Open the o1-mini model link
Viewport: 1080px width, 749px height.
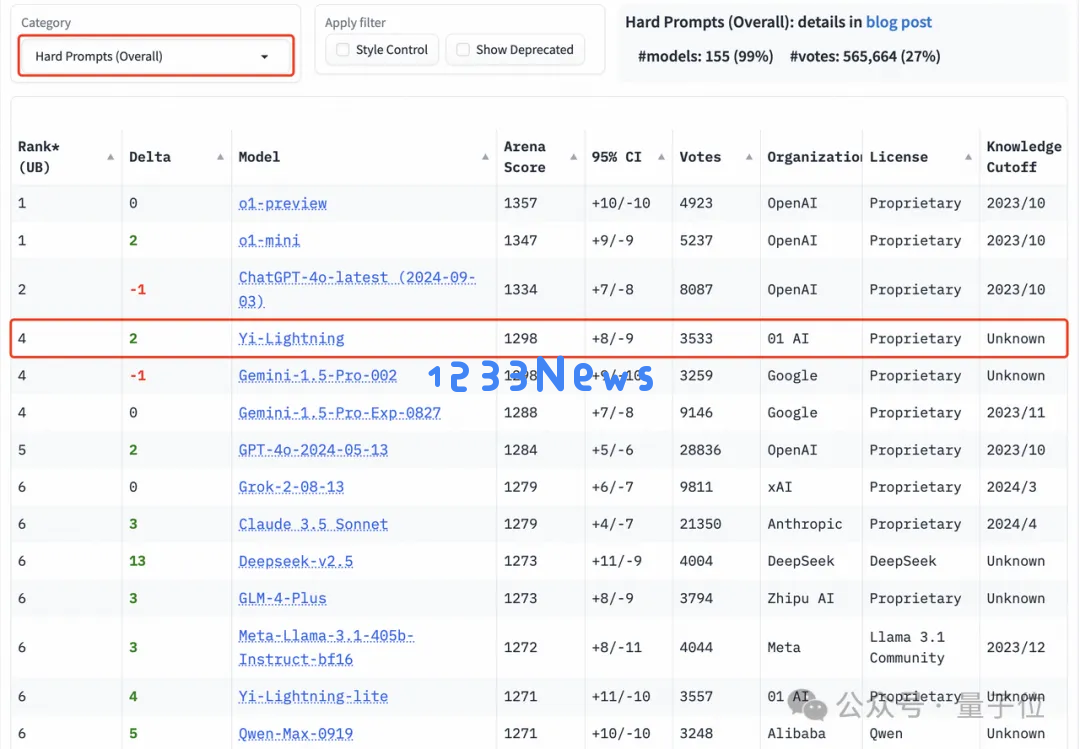click(x=269, y=240)
